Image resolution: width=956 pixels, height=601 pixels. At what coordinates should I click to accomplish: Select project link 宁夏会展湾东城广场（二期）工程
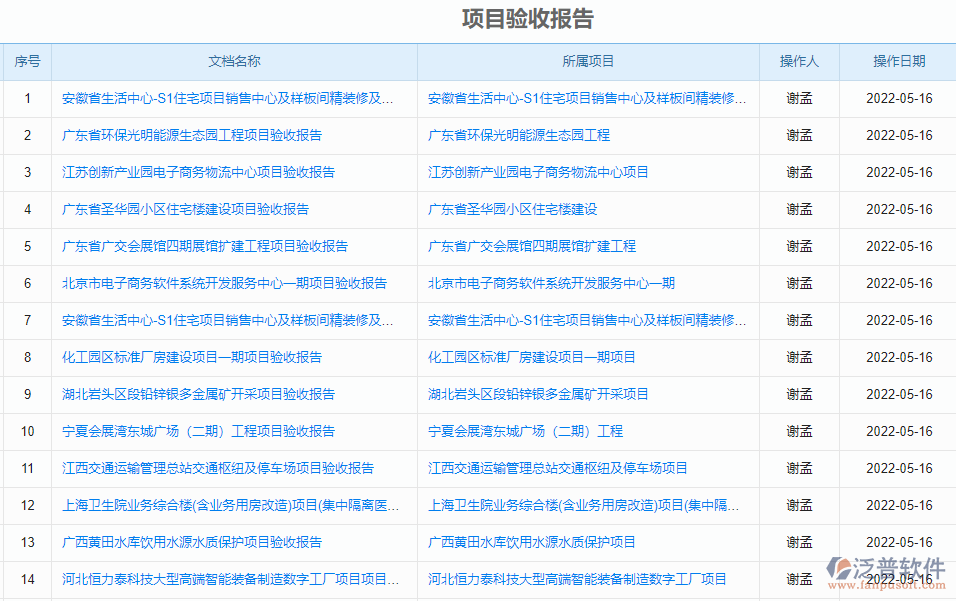[x=523, y=431]
